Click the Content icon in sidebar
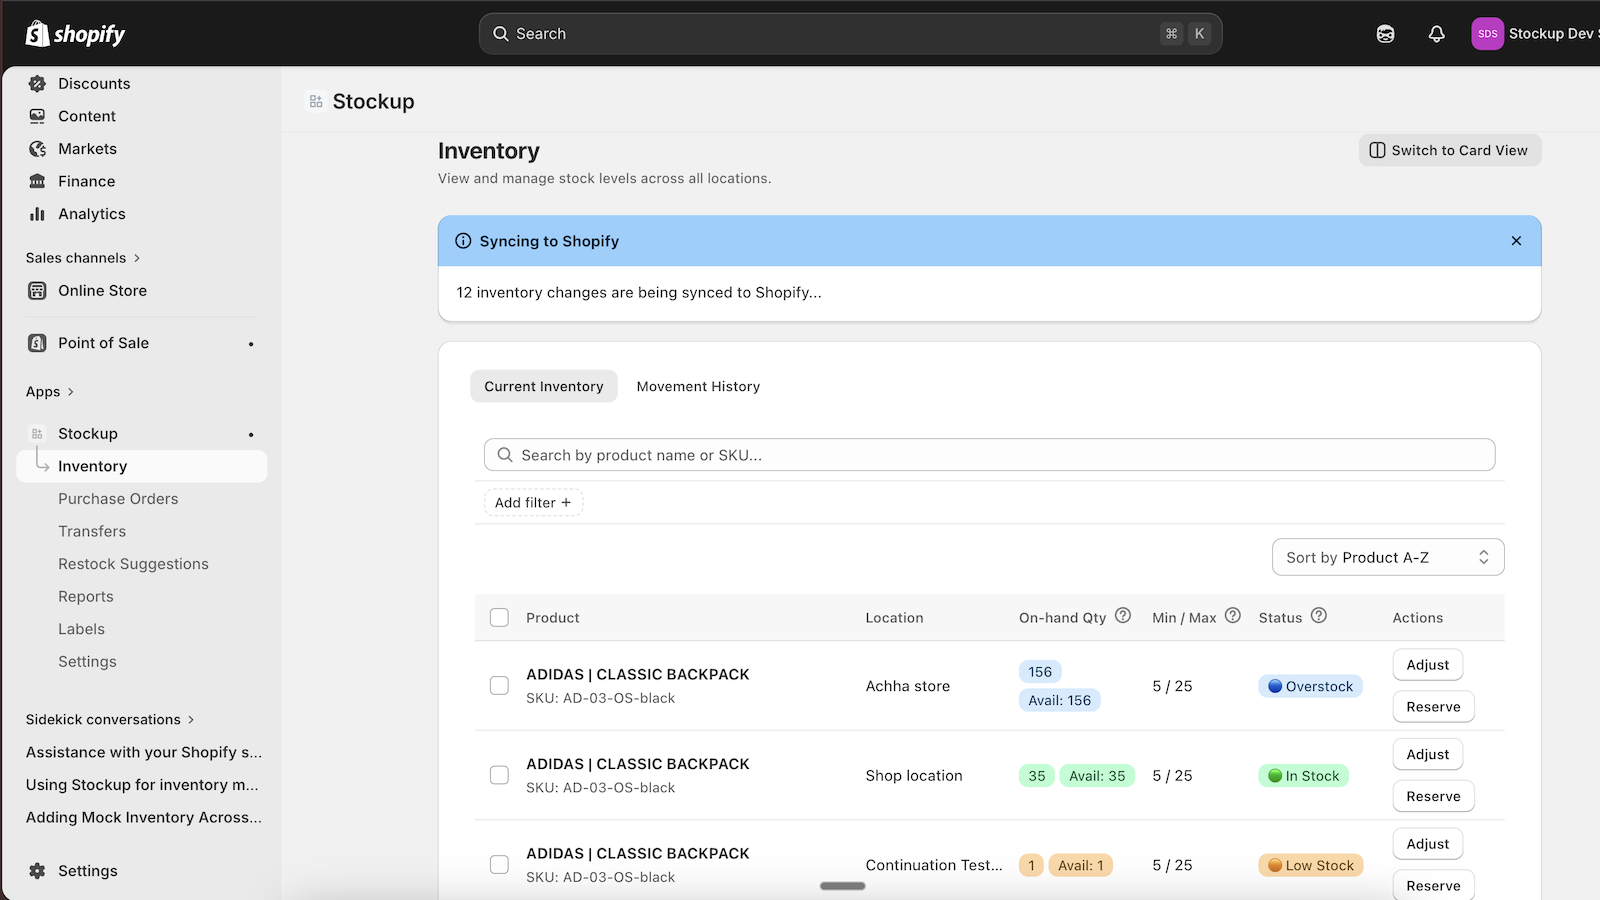1600x900 pixels. click(x=37, y=116)
